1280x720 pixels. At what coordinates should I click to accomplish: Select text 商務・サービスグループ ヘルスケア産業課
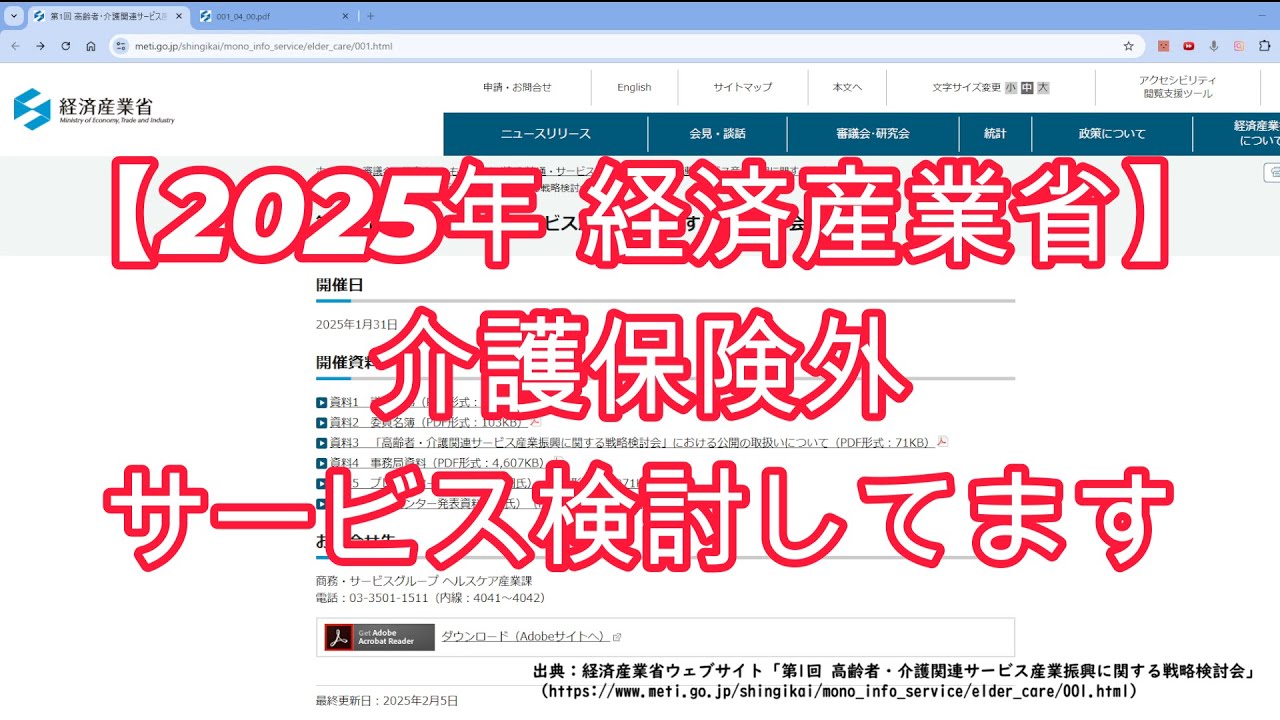[x=424, y=581]
